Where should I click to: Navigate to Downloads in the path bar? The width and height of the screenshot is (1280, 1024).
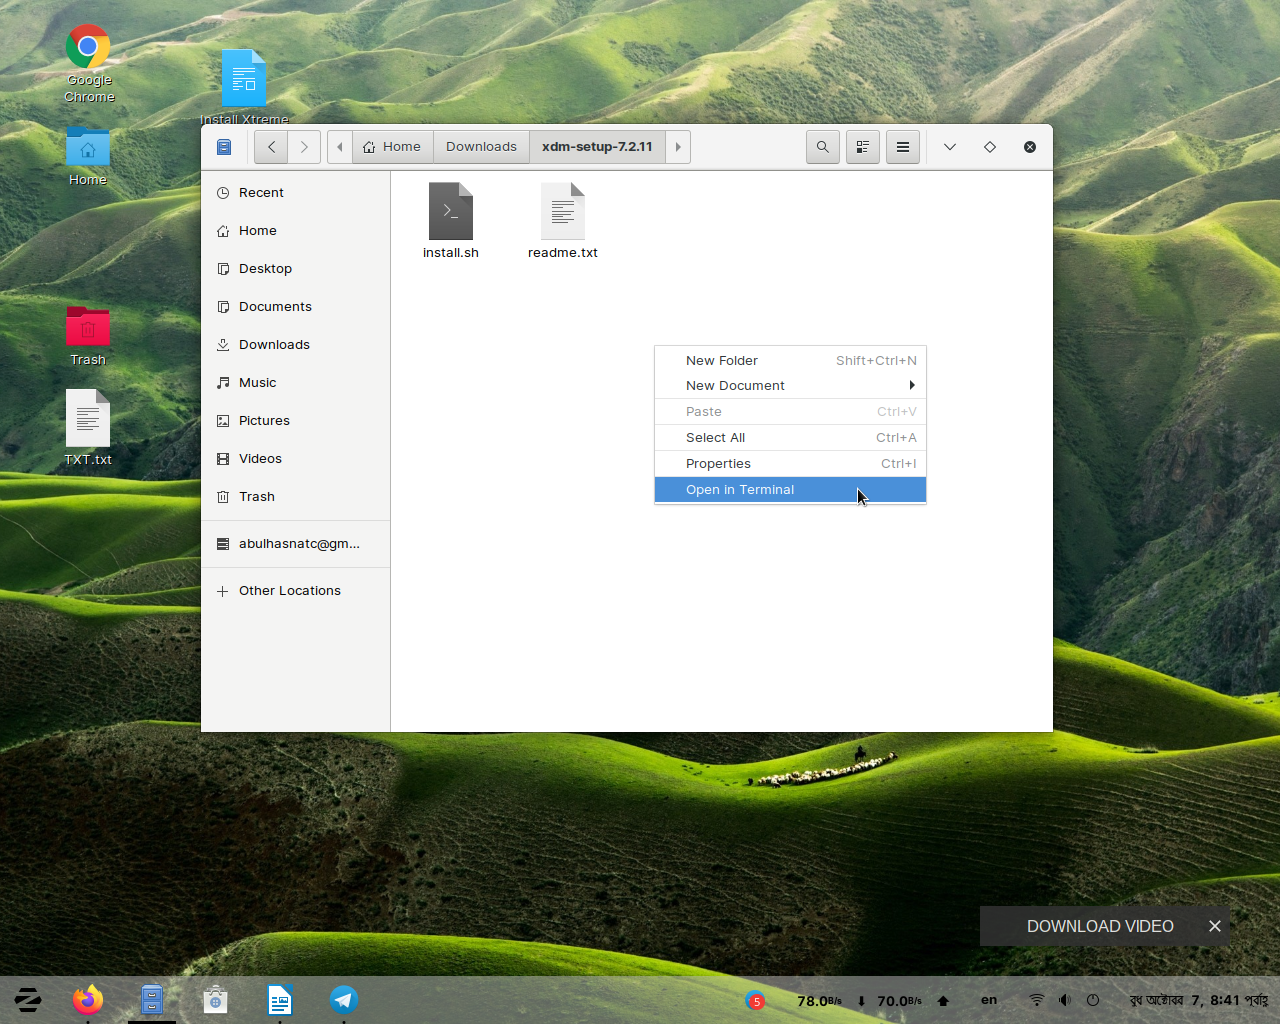(x=481, y=147)
